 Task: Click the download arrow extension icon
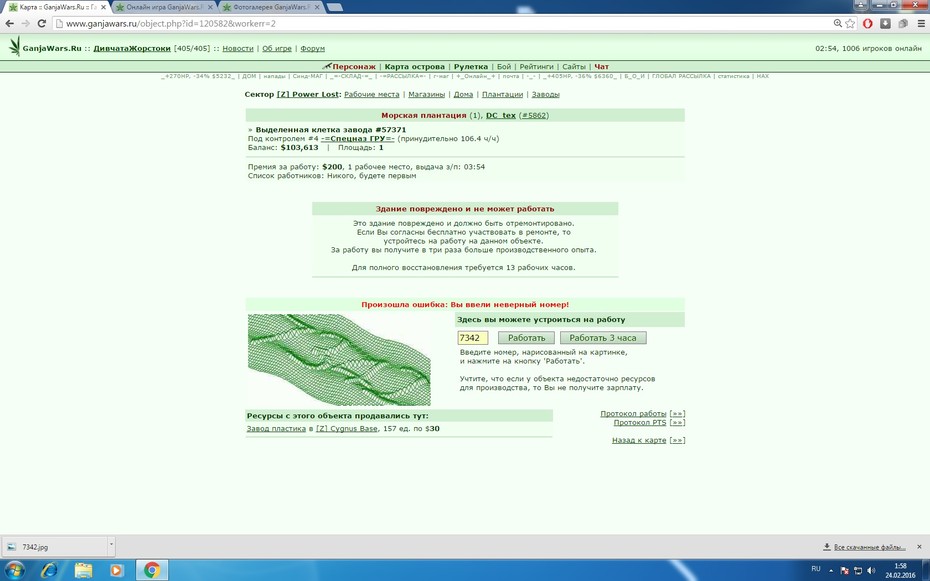(885, 24)
